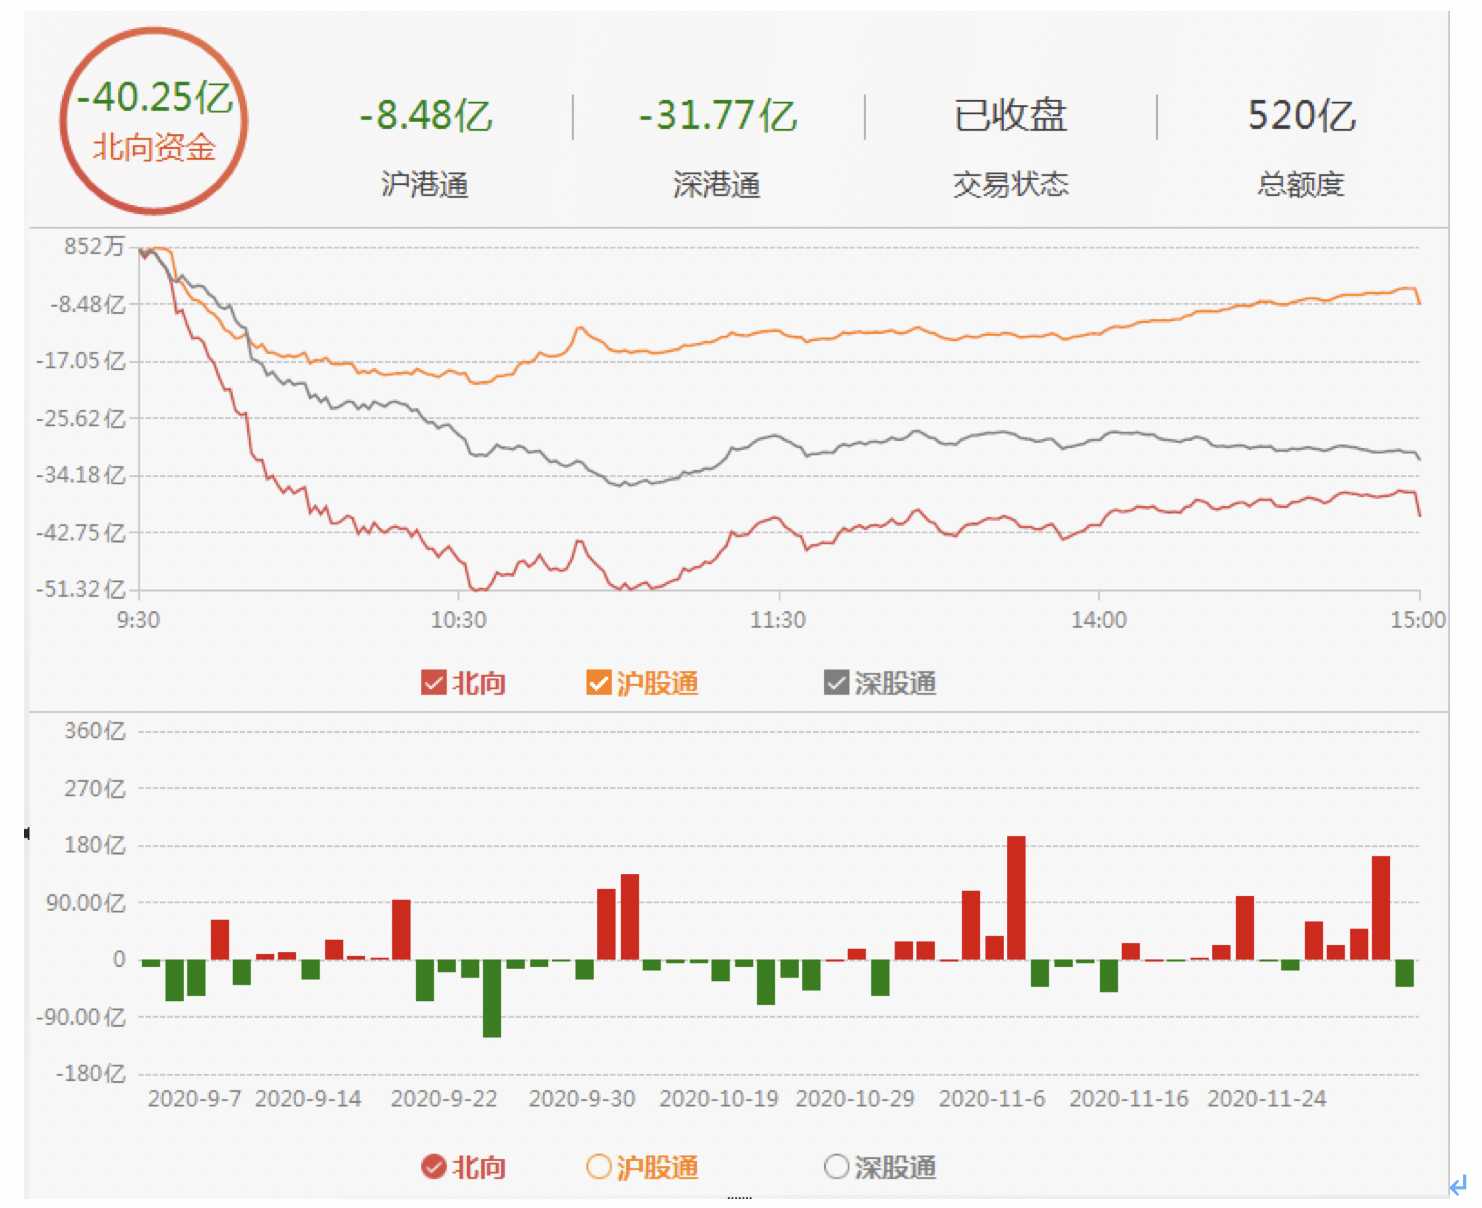1482x1208 pixels.
Task: Click the 852万 y-axis label
Action: (95, 246)
